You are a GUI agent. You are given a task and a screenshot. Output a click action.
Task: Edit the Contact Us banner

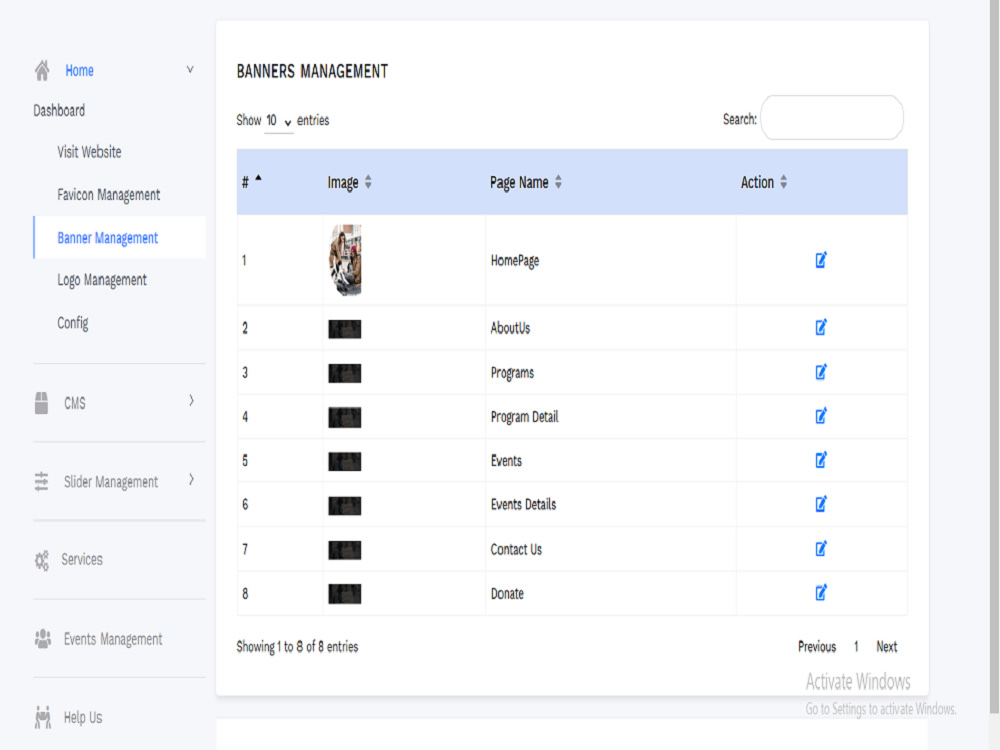coord(821,548)
